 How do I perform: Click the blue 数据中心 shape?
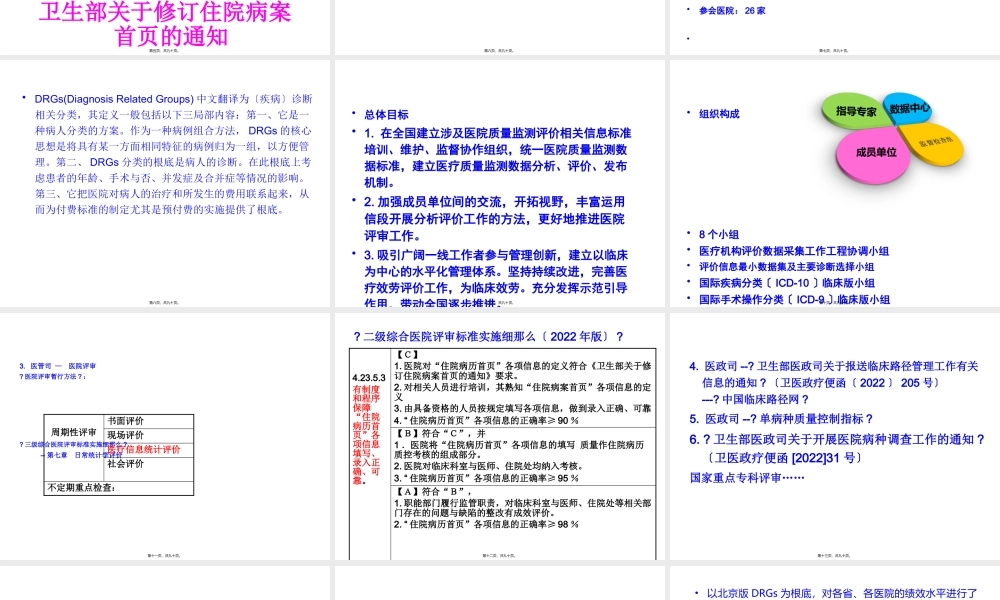pos(909,108)
